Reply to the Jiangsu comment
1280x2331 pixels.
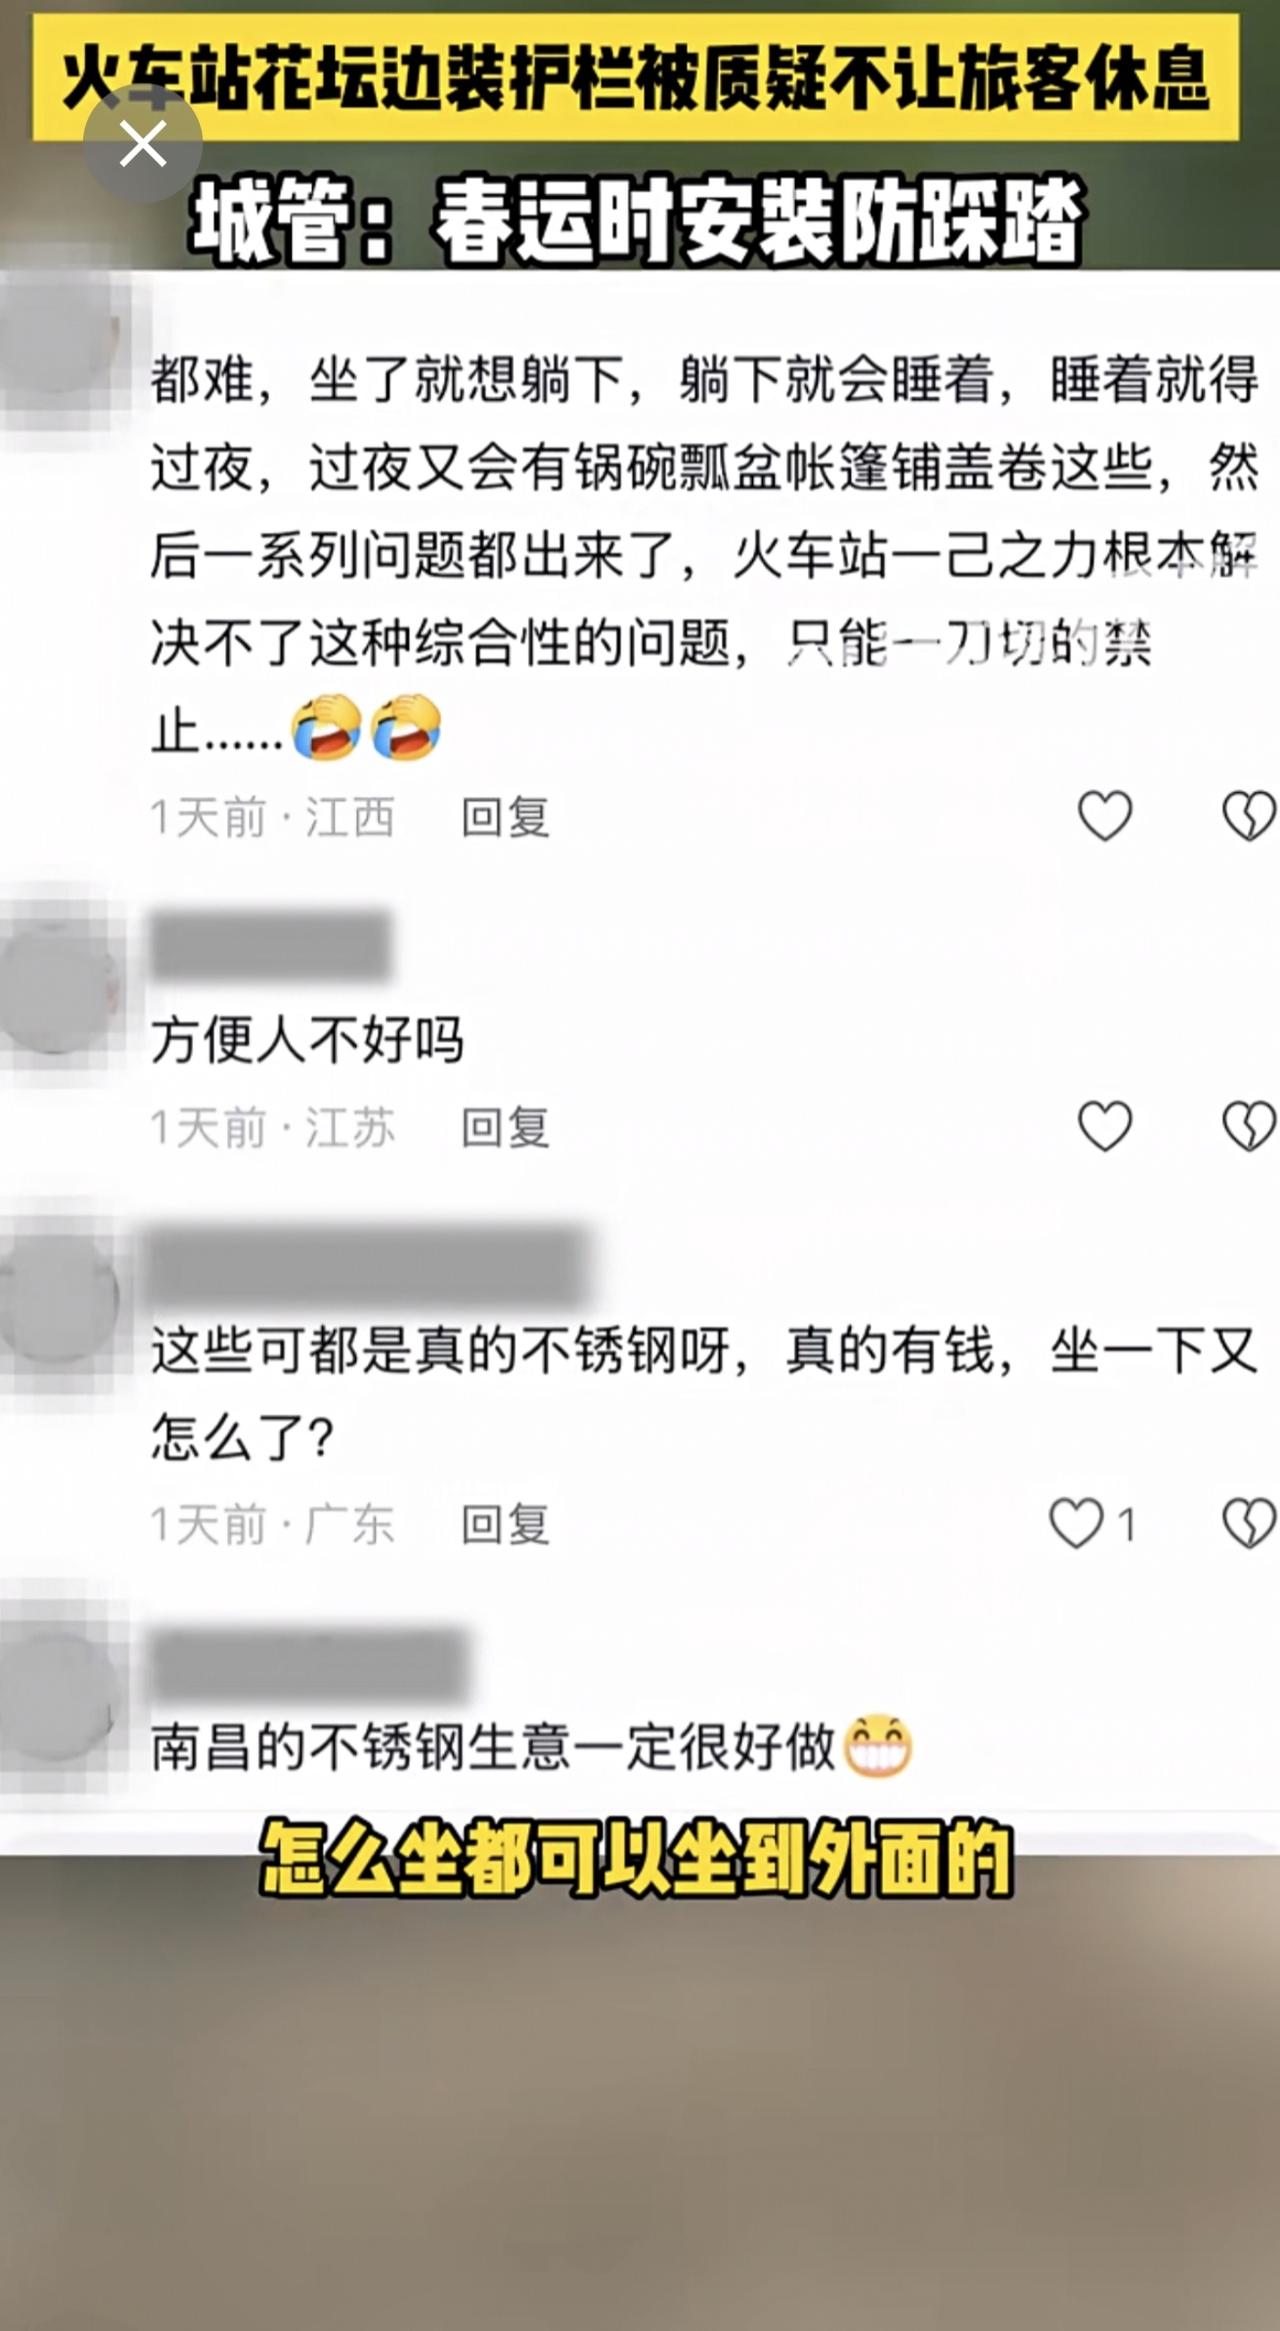(x=505, y=1127)
